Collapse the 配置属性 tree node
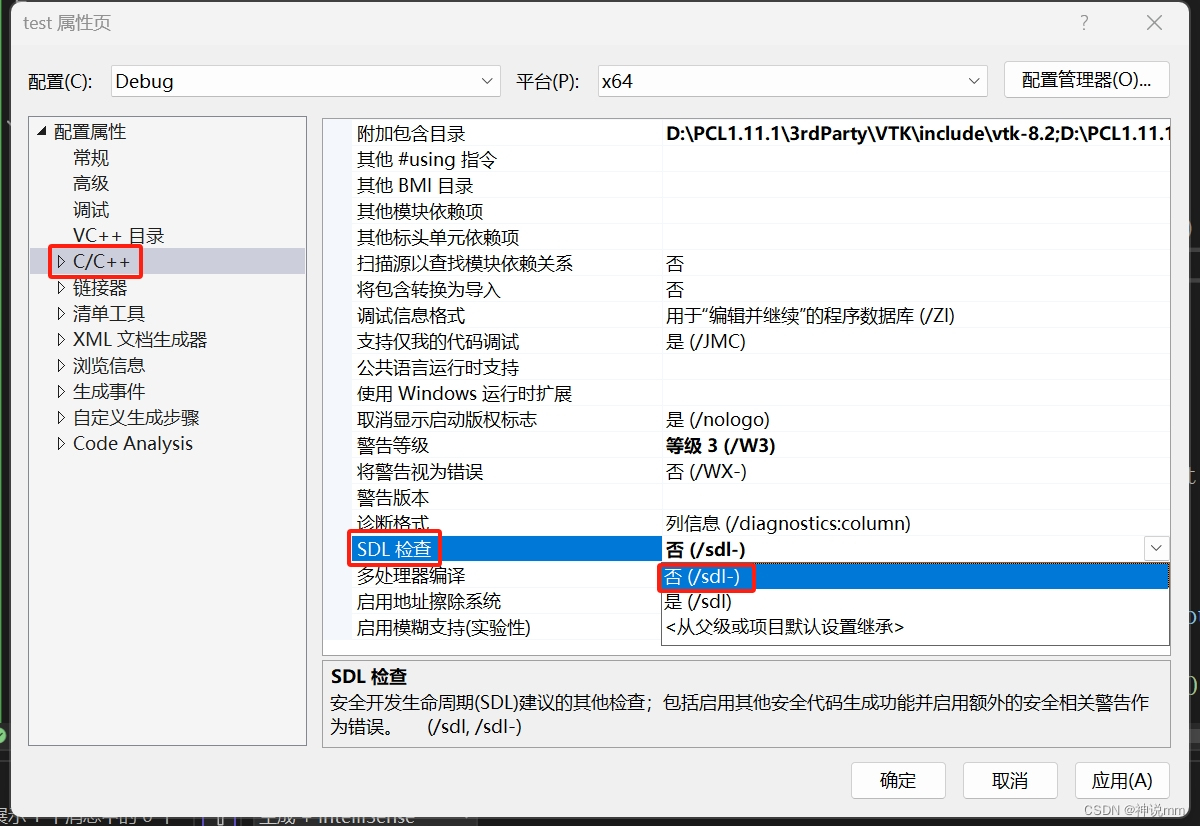 (42, 131)
